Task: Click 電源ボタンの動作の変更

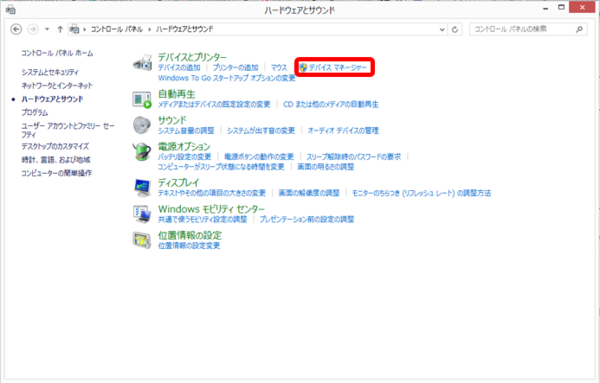Action: 259,157
